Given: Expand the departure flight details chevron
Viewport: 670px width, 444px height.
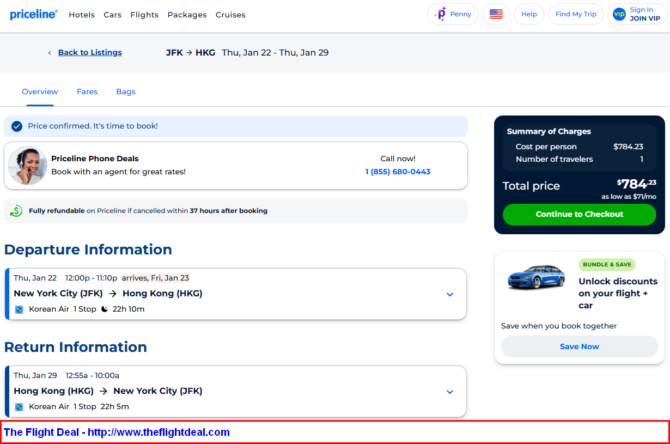Looking at the screenshot, I should [450, 294].
